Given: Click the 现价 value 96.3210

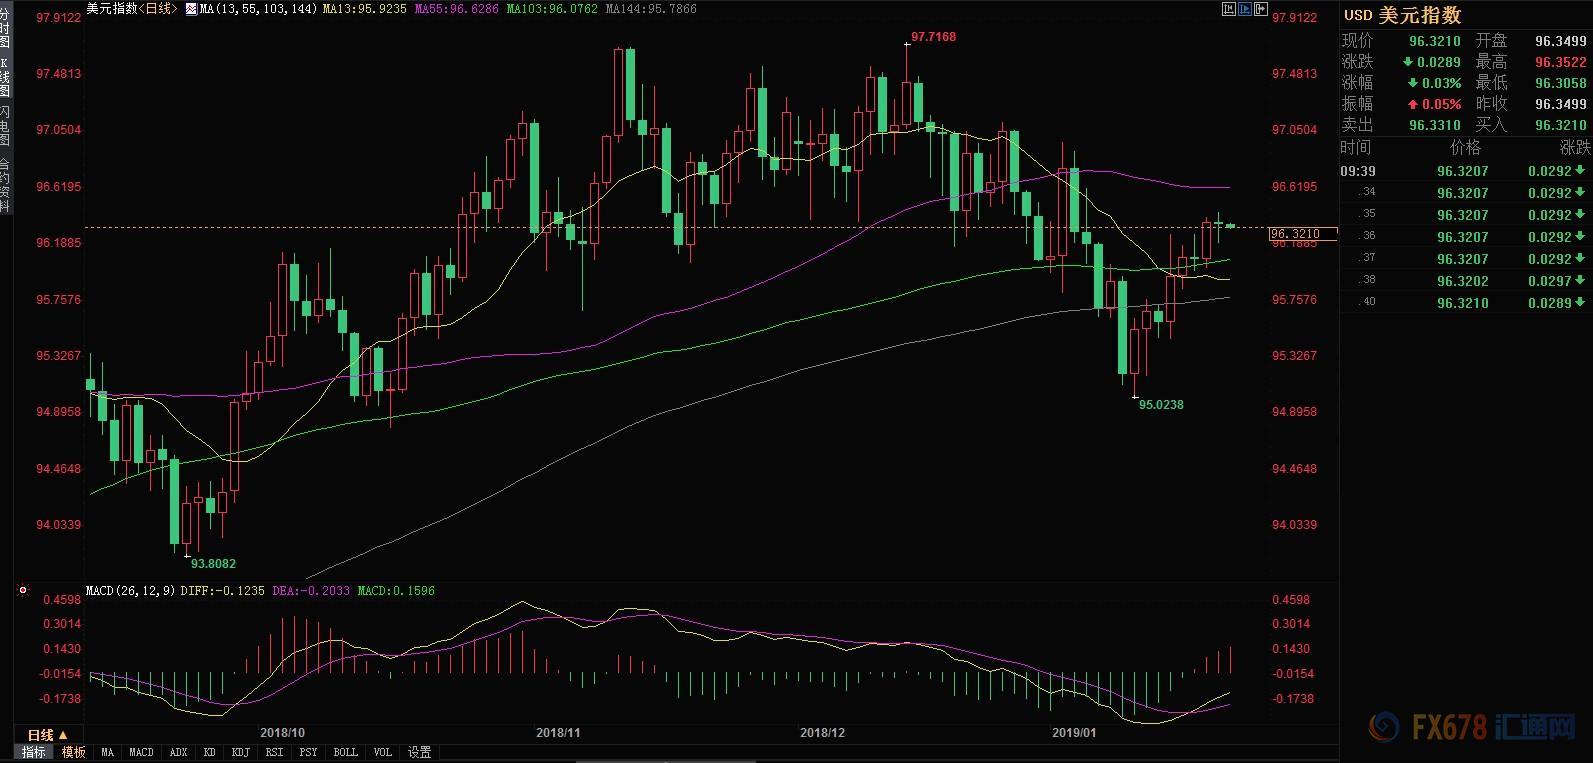Looking at the screenshot, I should coord(1435,41).
